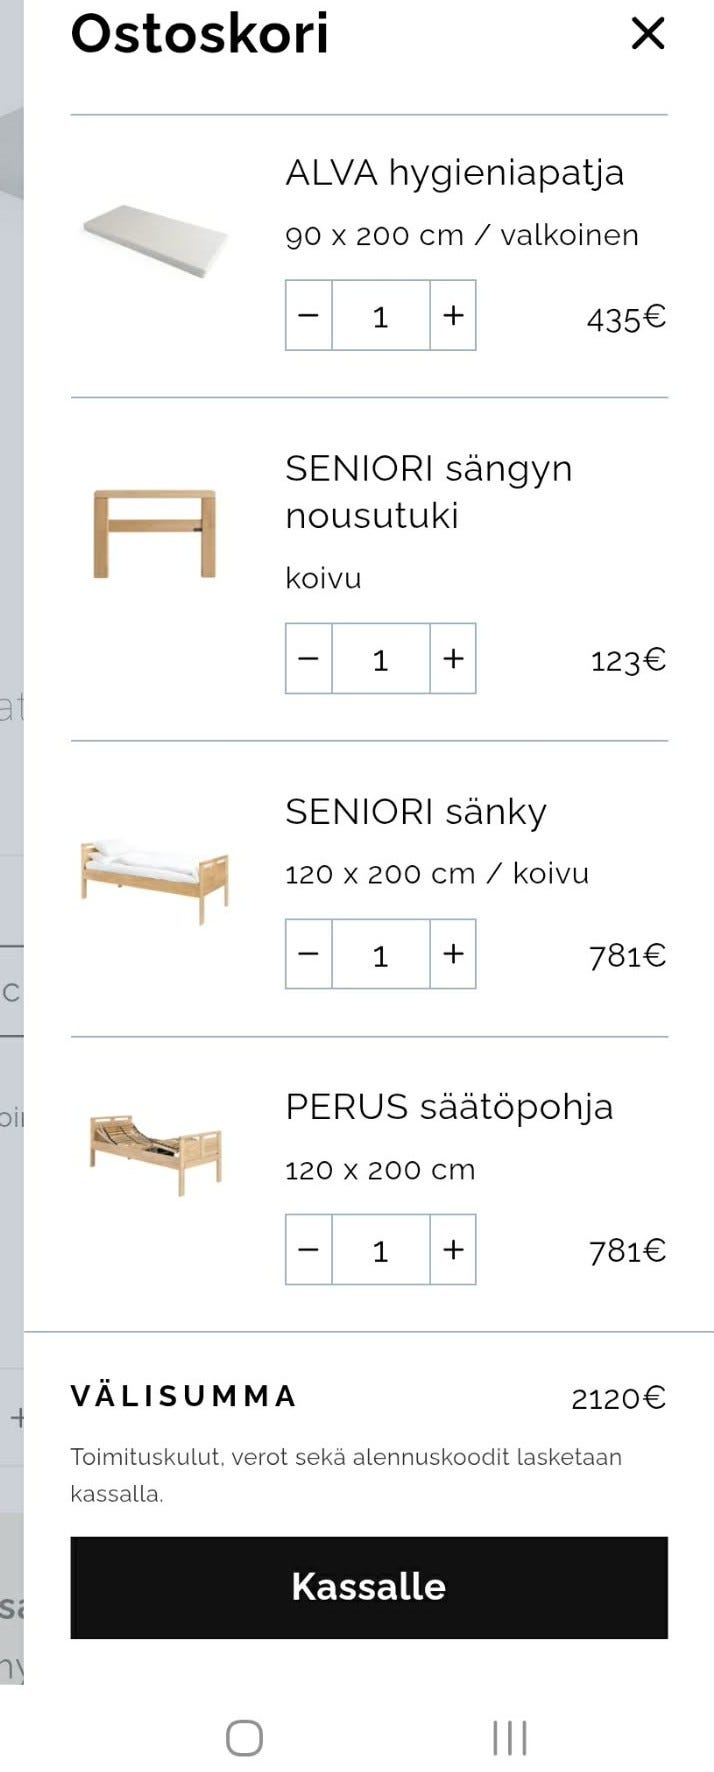Proceed to checkout via Kassalle button
Viewport: 714px width, 1772px height.
coord(369,1586)
